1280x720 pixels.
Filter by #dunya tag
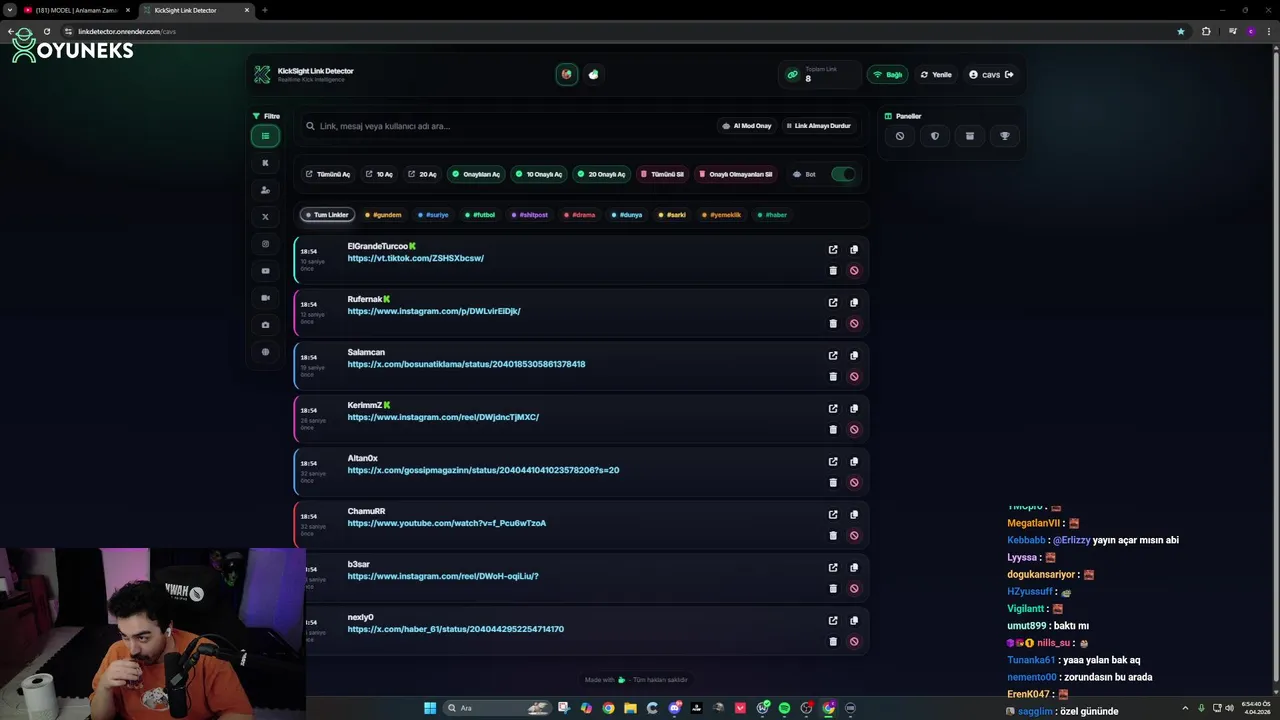click(627, 215)
